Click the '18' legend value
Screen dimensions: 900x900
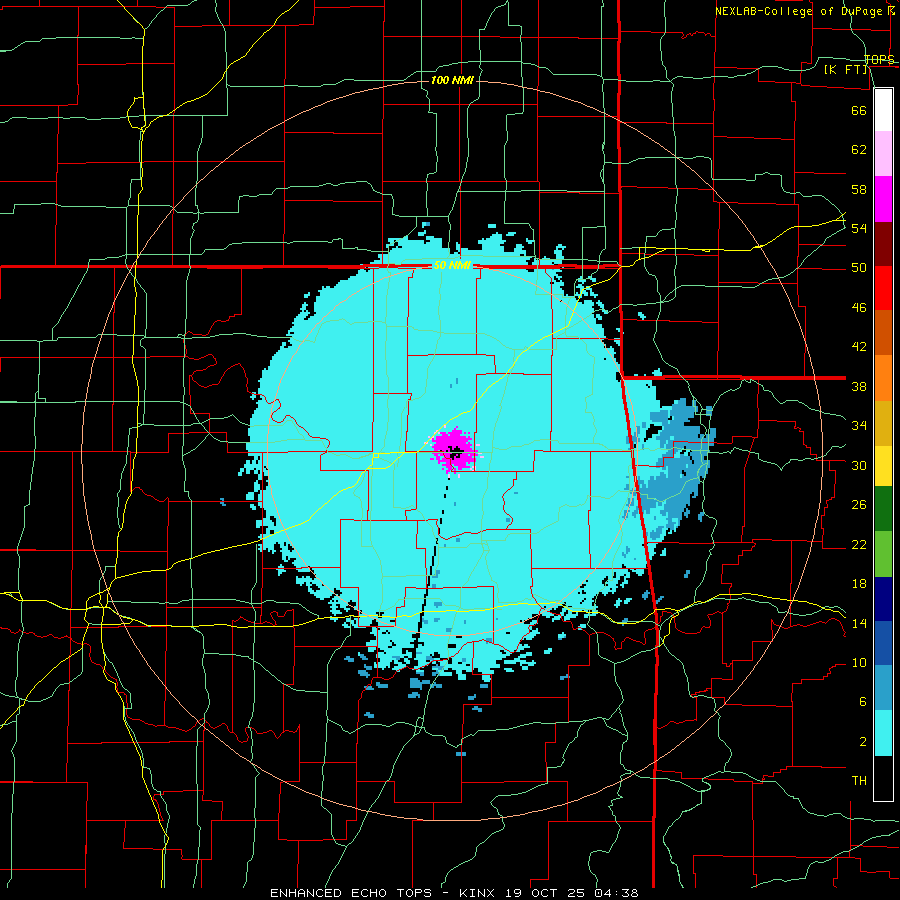[x=859, y=584]
